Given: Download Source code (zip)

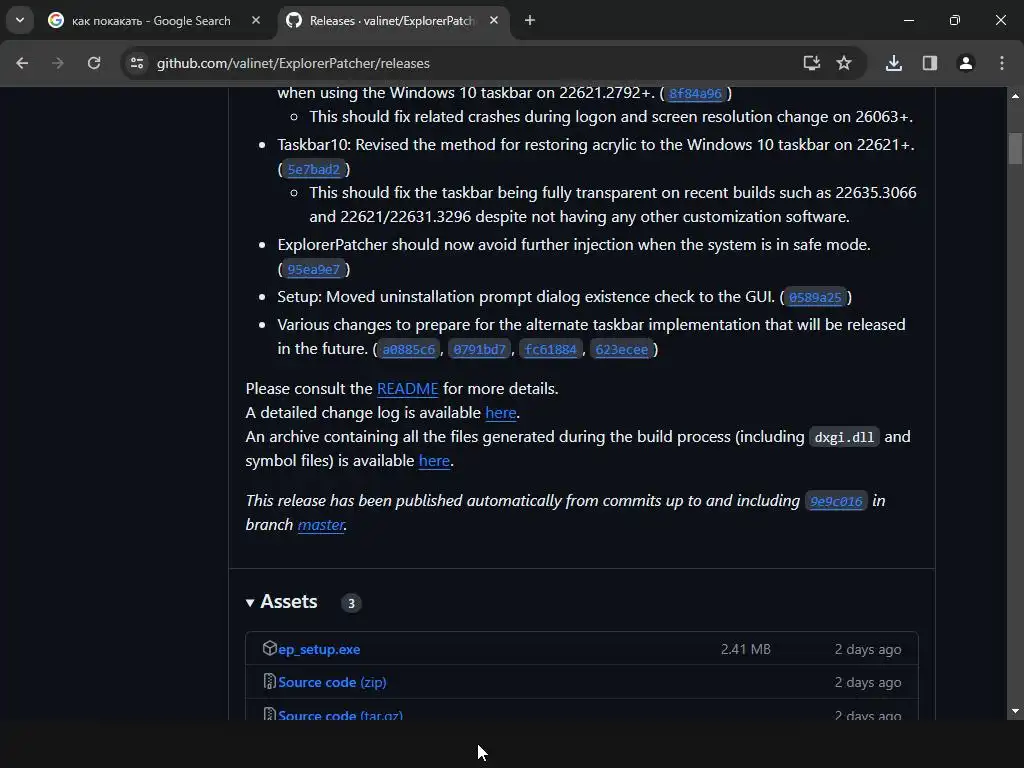Looking at the screenshot, I should click(x=332, y=682).
